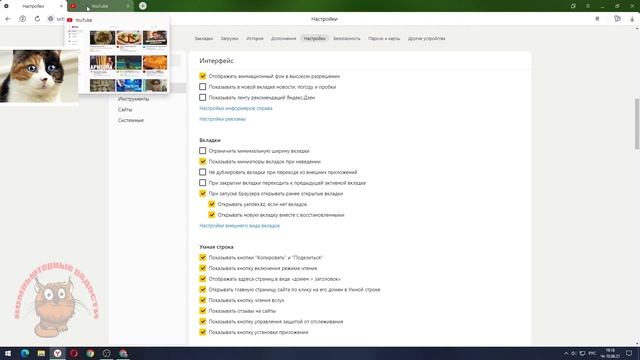Uncheck display addresses as domain > title
The image size is (640, 360).
point(202,278)
